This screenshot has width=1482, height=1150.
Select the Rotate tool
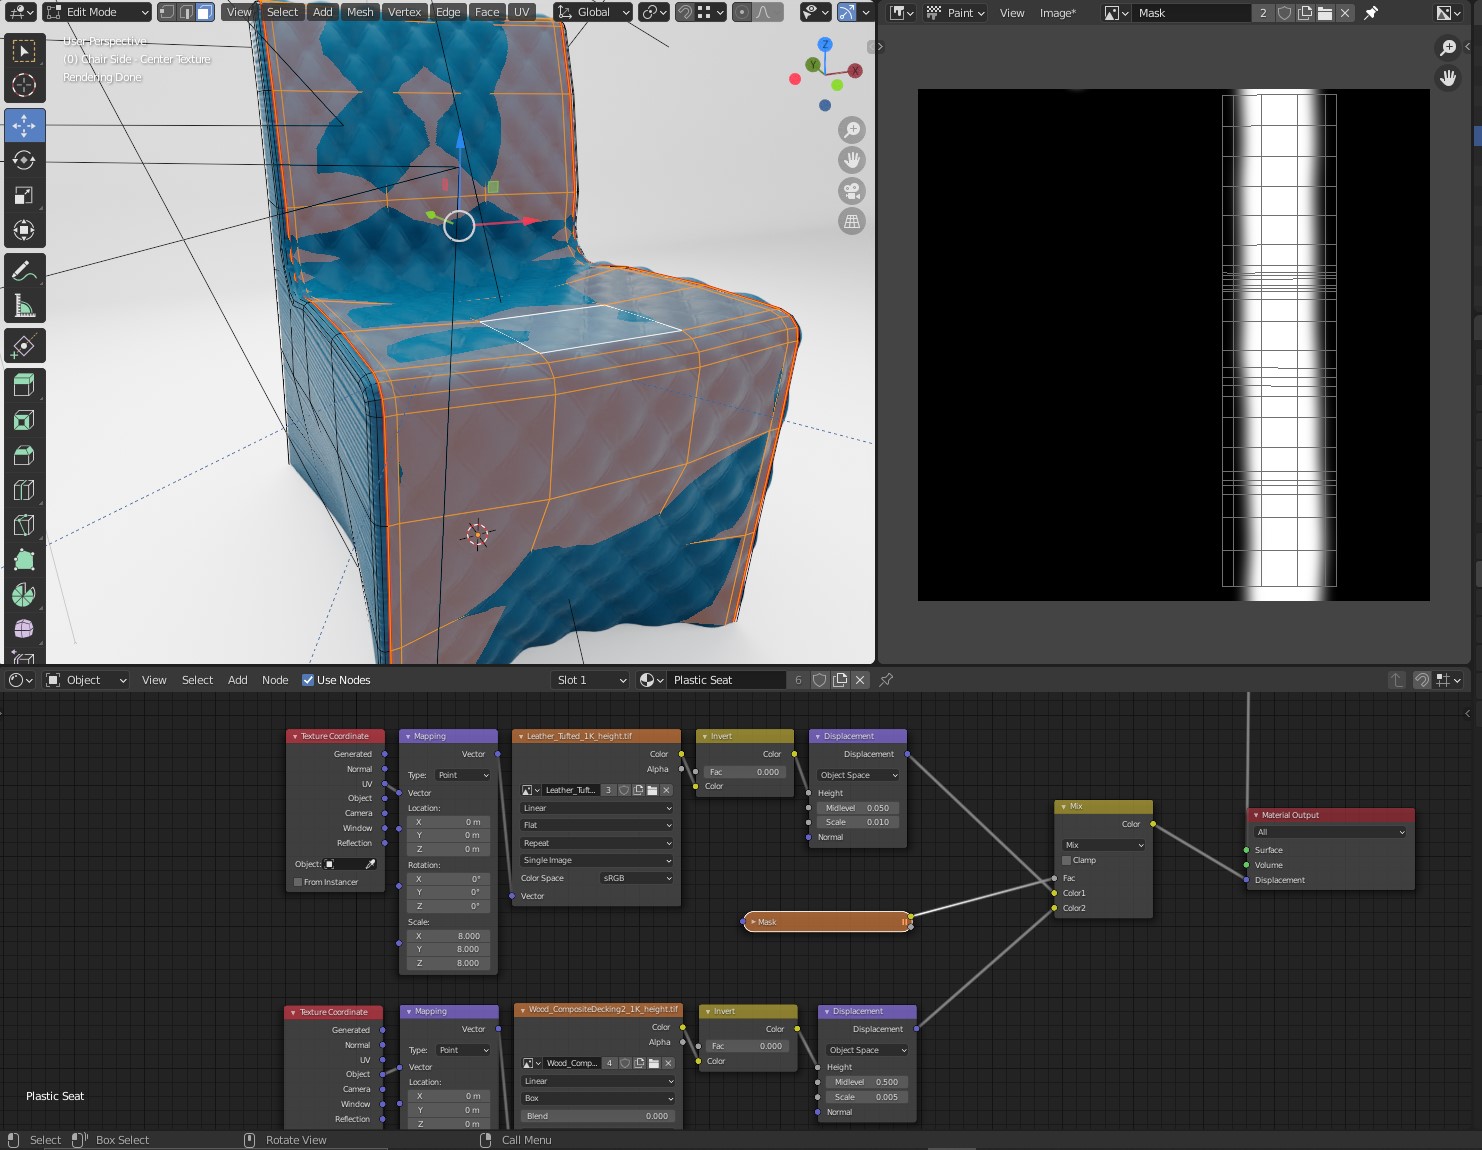pyautogui.click(x=24, y=160)
